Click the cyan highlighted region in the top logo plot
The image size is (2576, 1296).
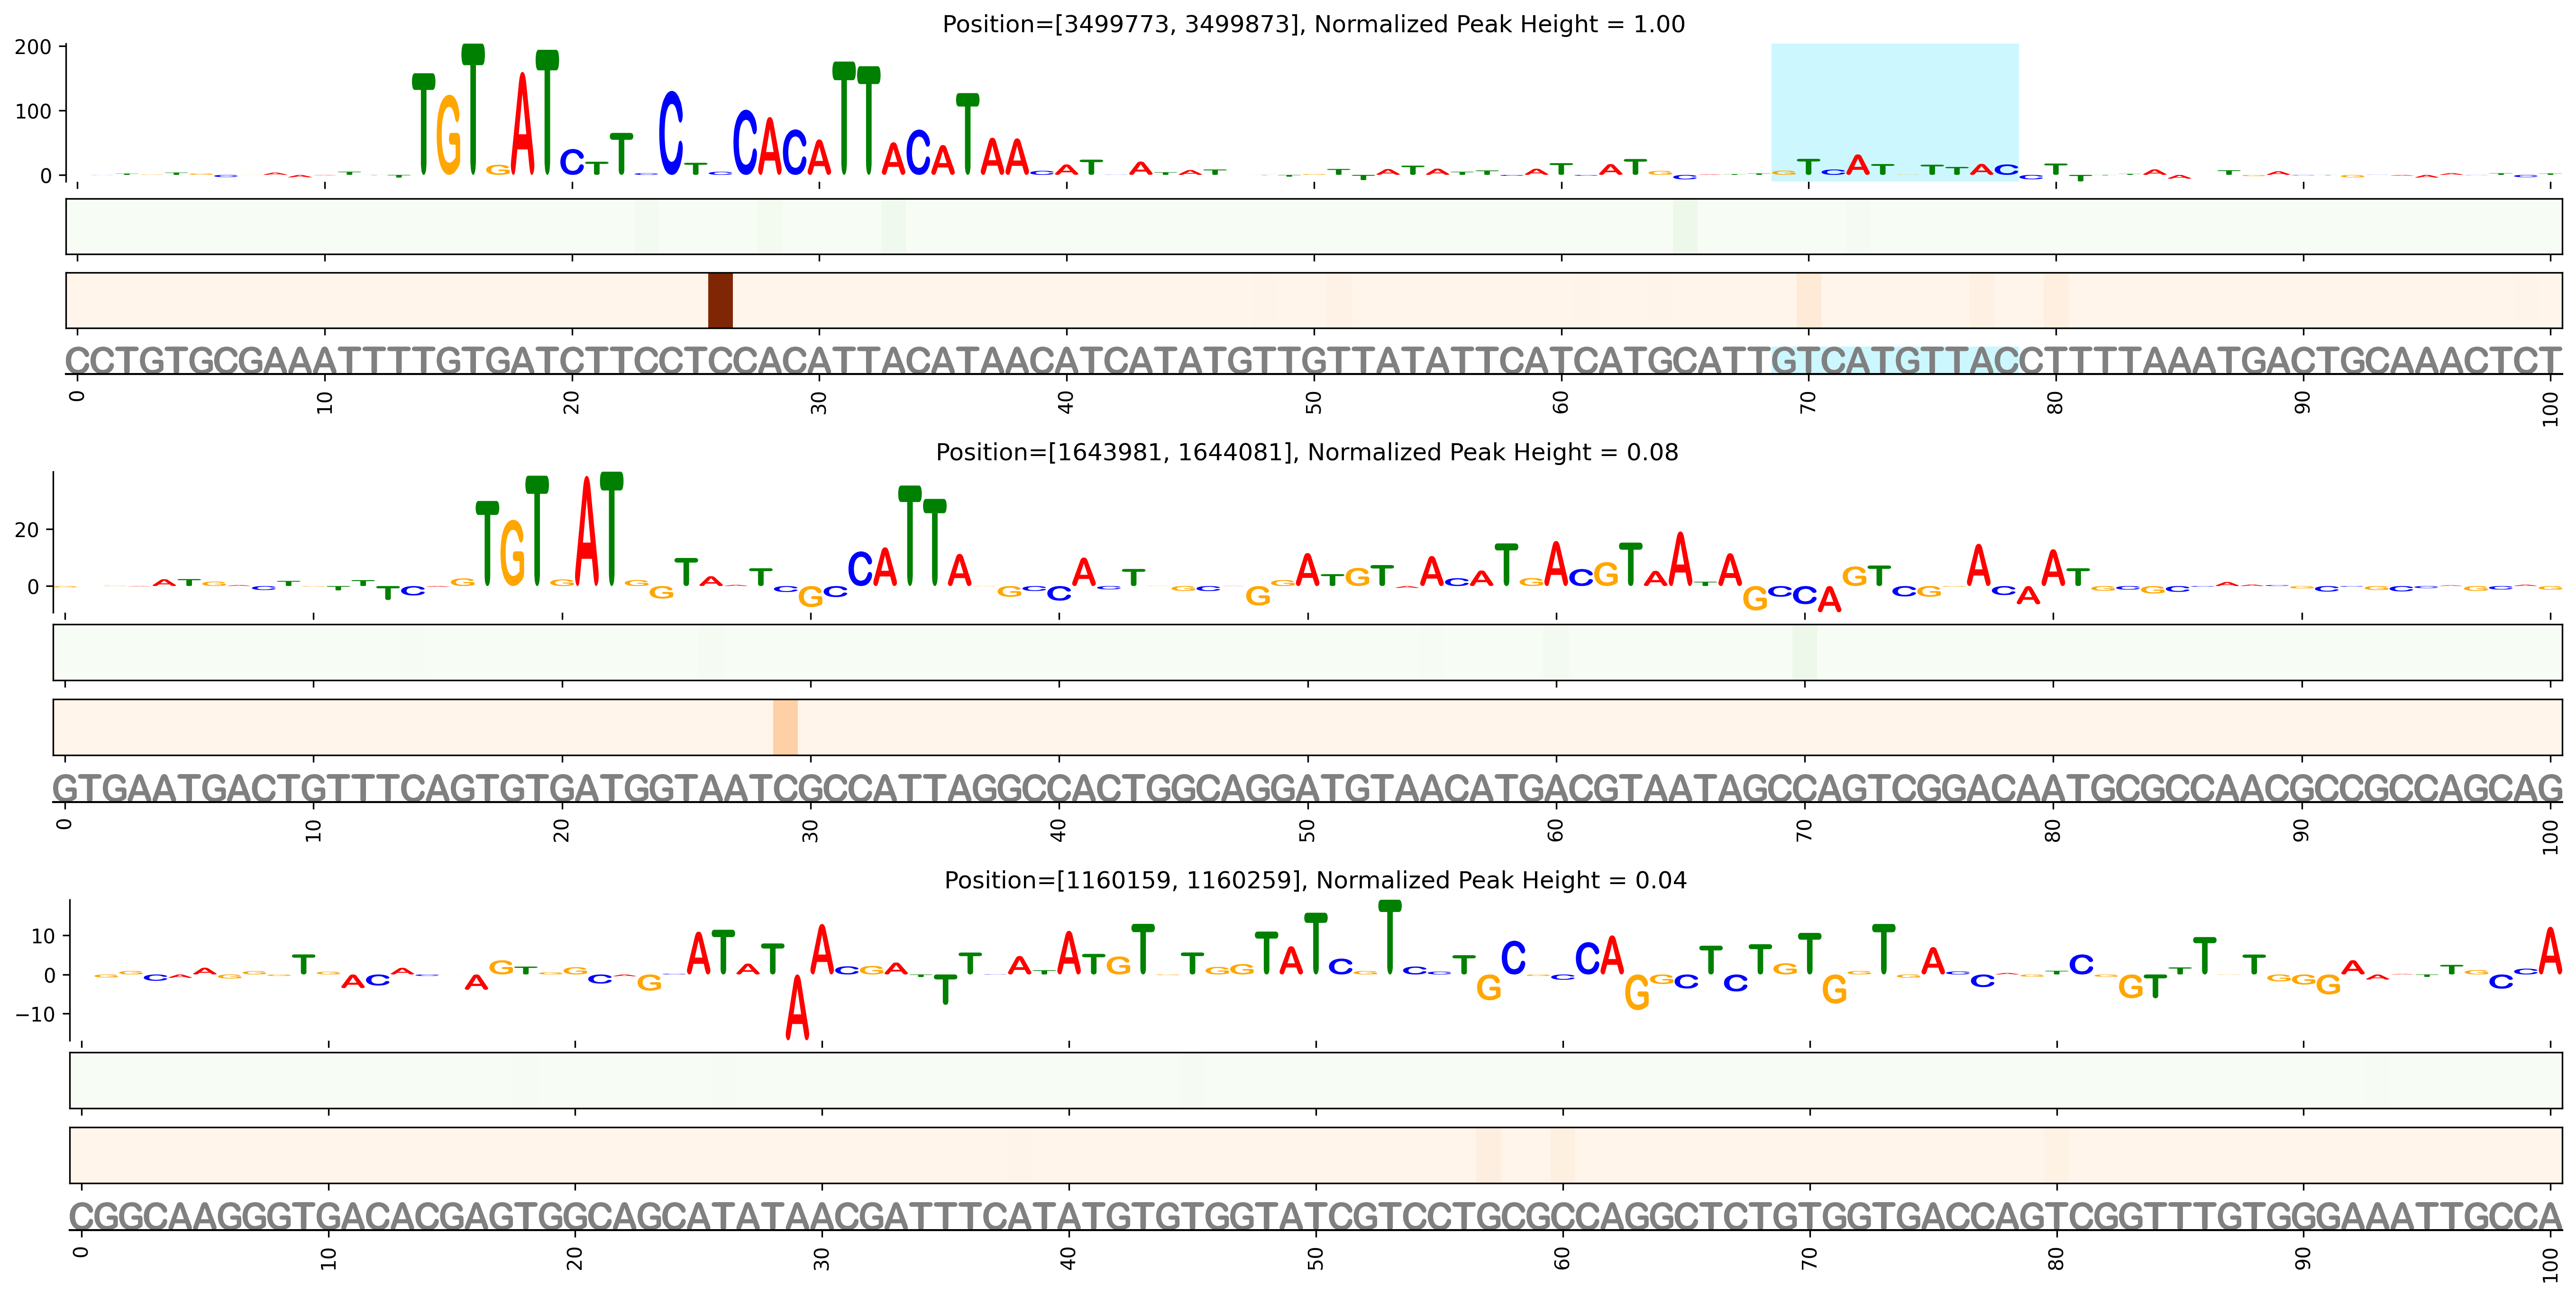[1894, 112]
